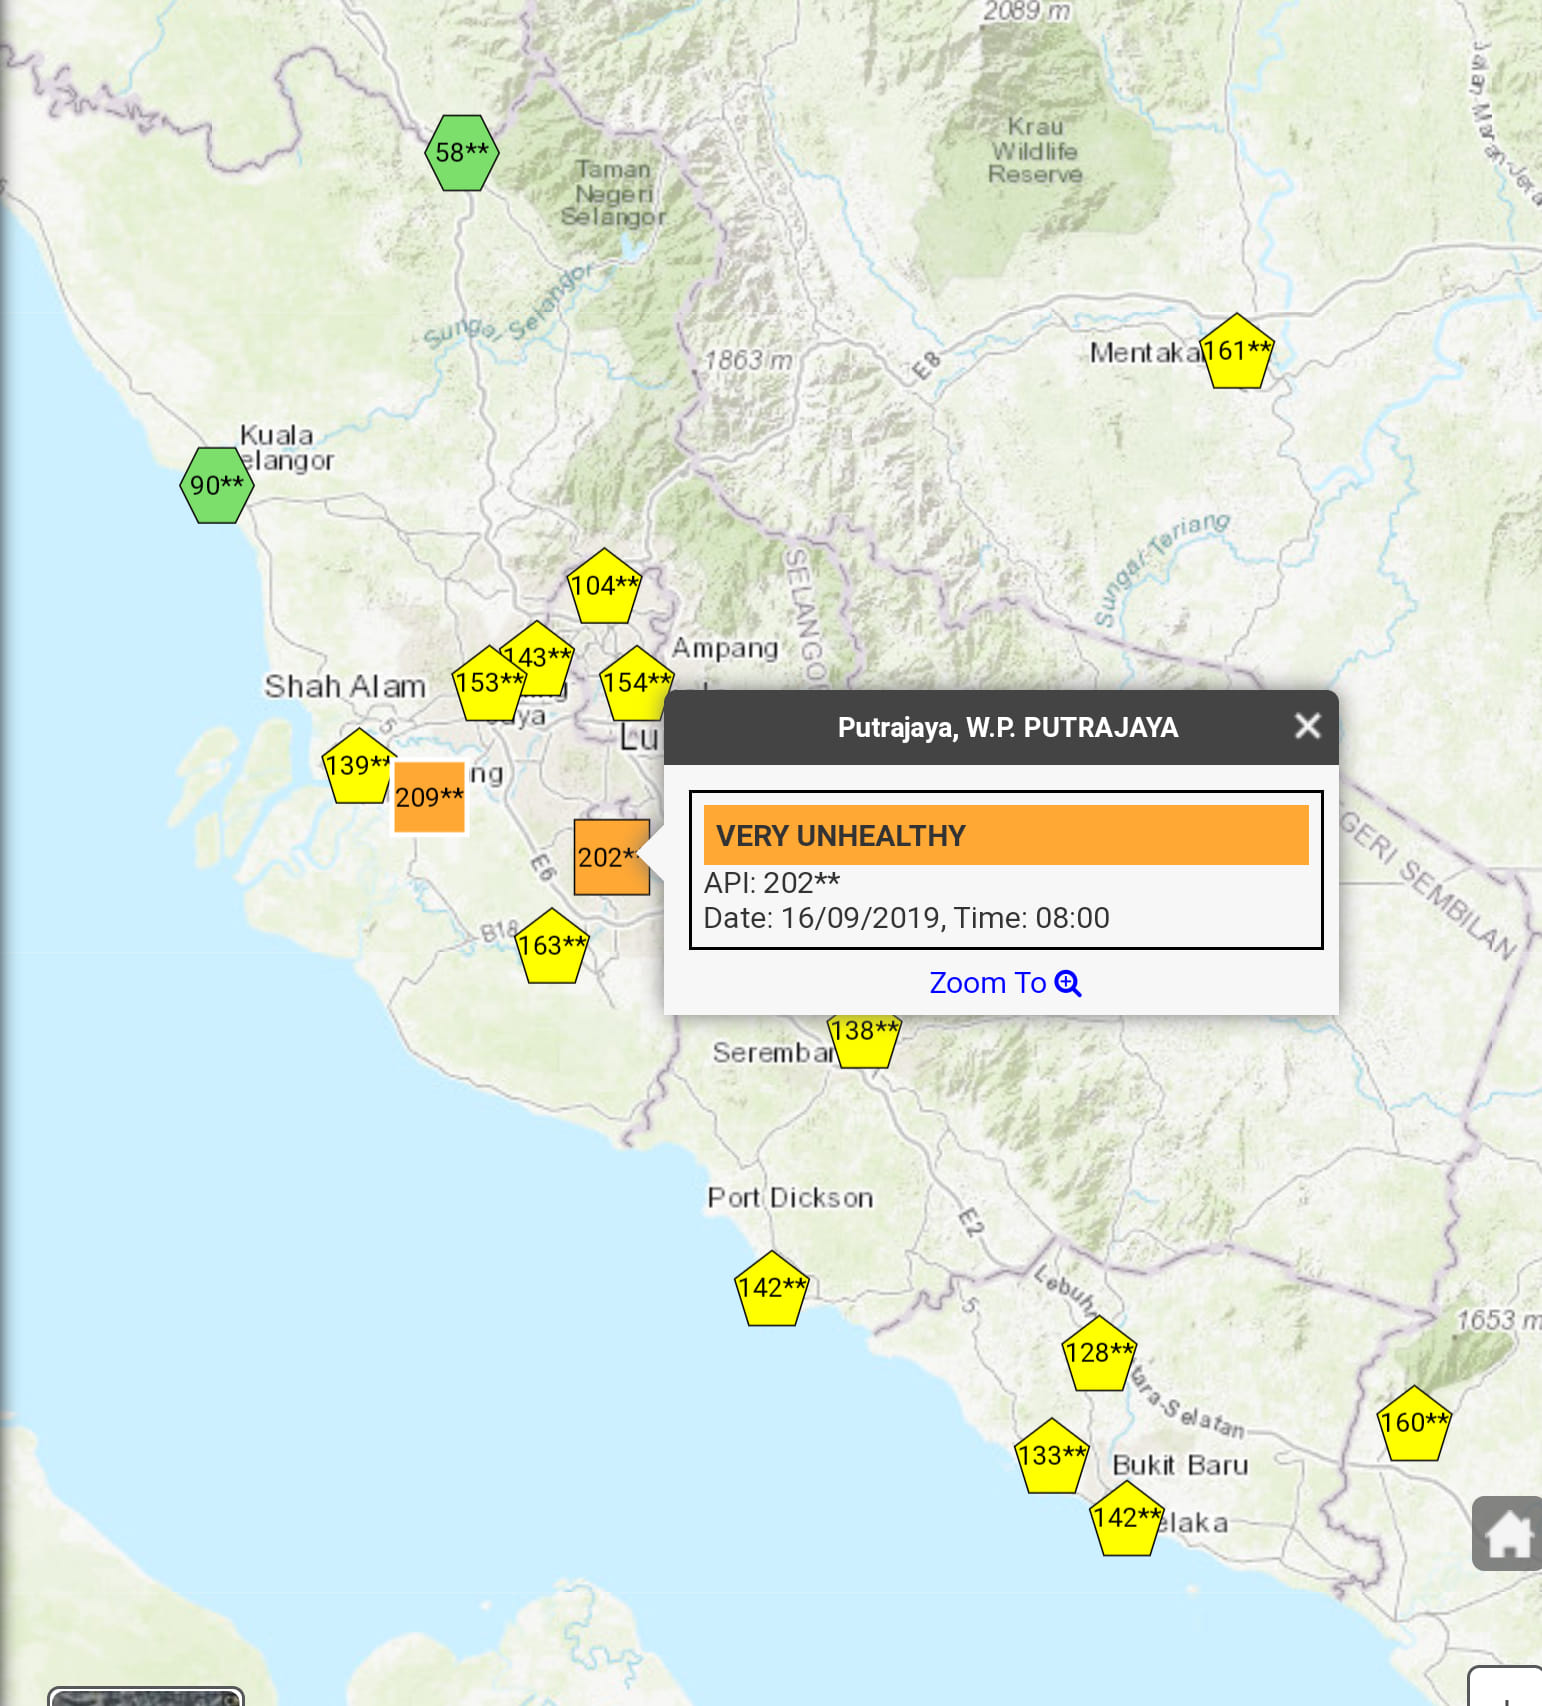The image size is (1542, 1706).
Task: Click the green 58** station marker
Action: [x=462, y=152]
